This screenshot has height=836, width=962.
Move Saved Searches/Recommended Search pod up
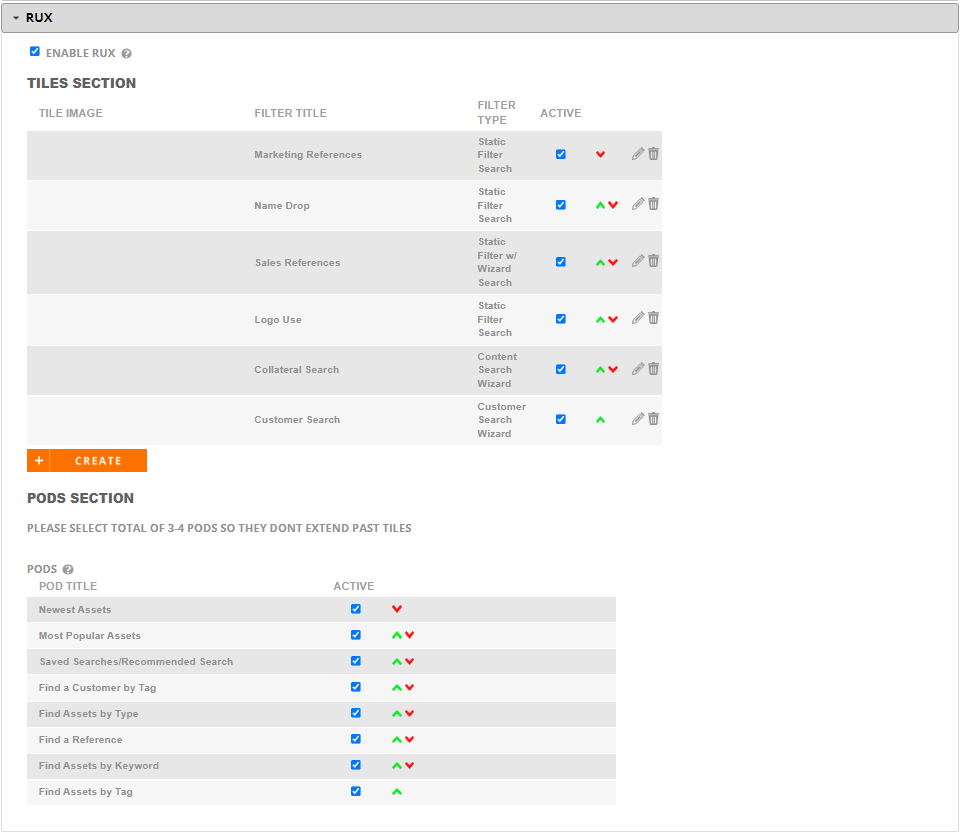(397, 662)
